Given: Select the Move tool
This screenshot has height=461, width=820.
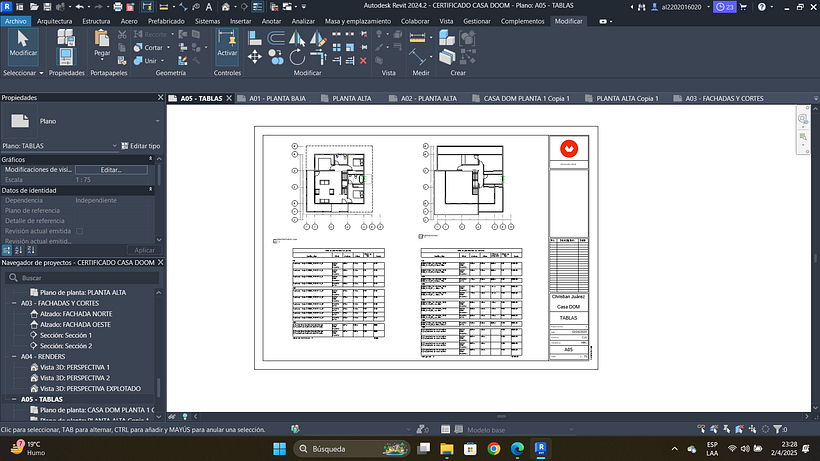Looking at the screenshot, I should pos(255,56).
